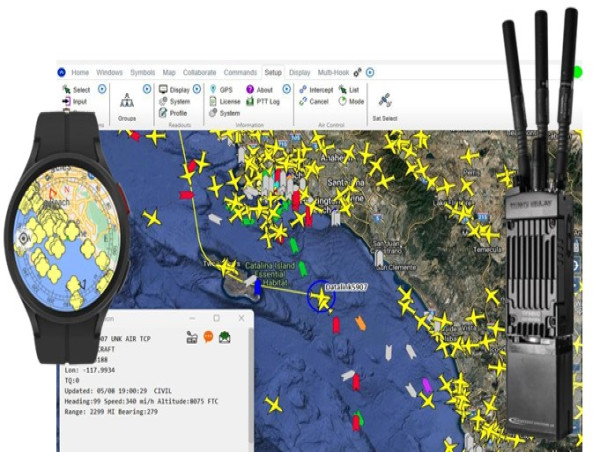The width and height of the screenshot is (600, 452).
Task: Click the Datalink5907 track label
Action: point(346,287)
